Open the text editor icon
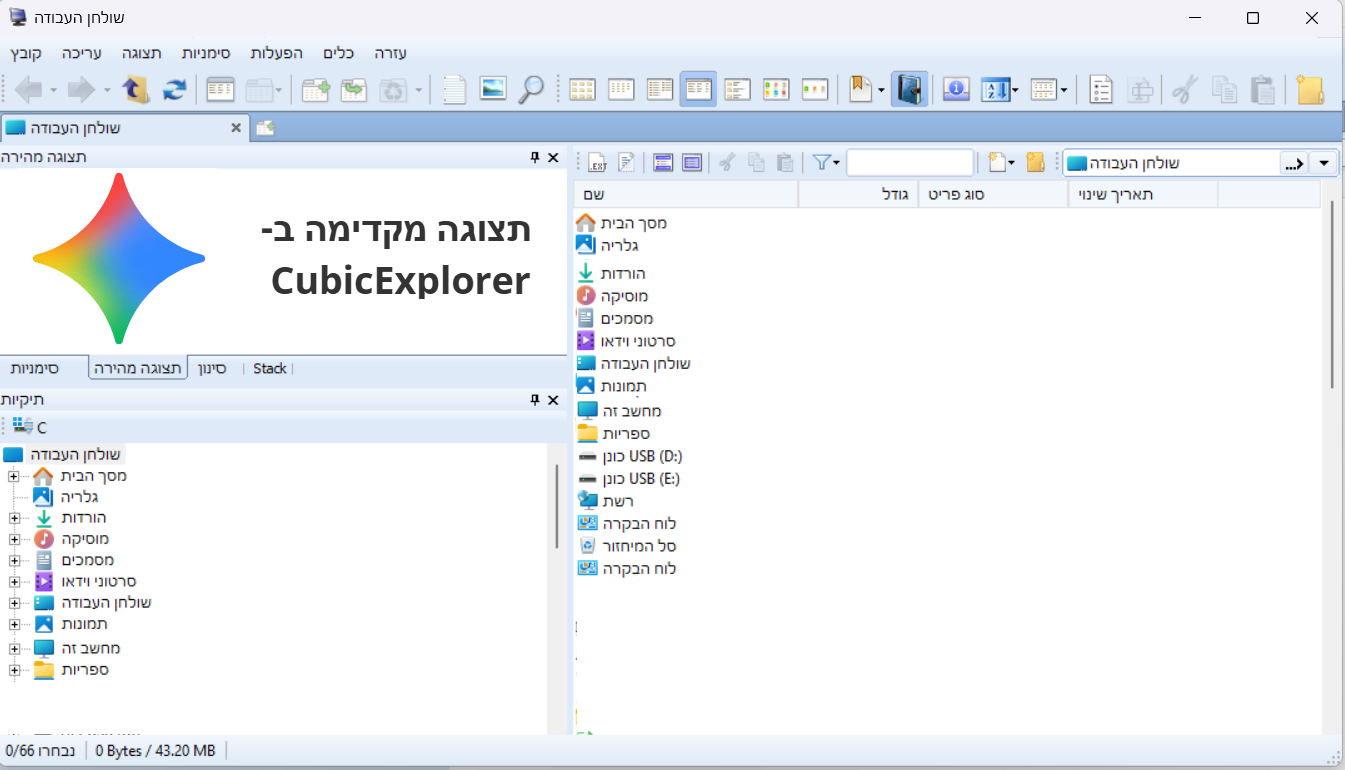The height and width of the screenshot is (770, 1345). pos(455,89)
